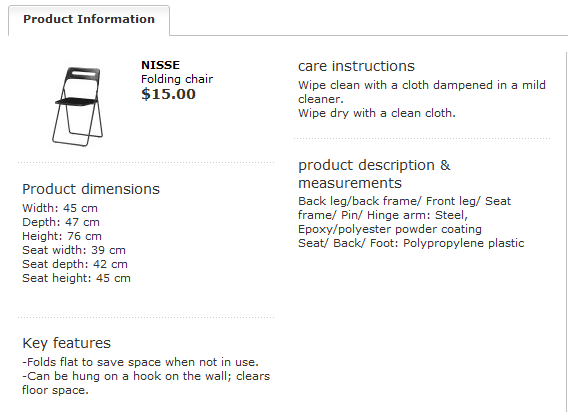Click the NISSE folding chair thumbnail
This screenshot has height=412, width=568.
point(78,107)
